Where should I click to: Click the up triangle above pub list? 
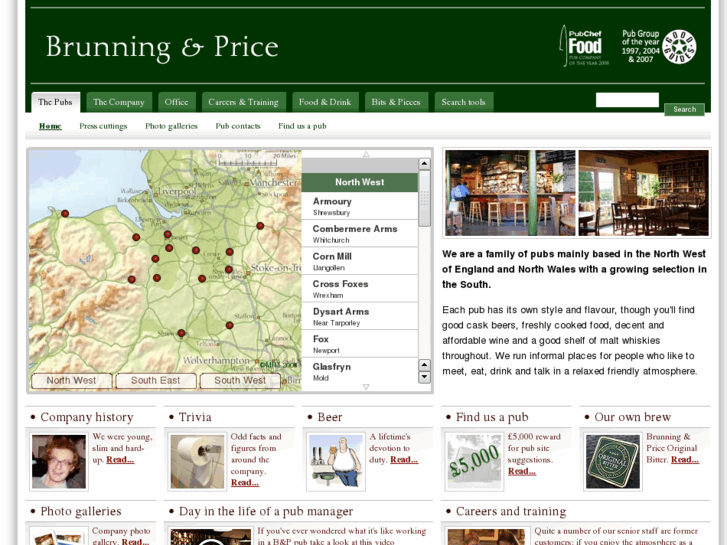tap(366, 154)
